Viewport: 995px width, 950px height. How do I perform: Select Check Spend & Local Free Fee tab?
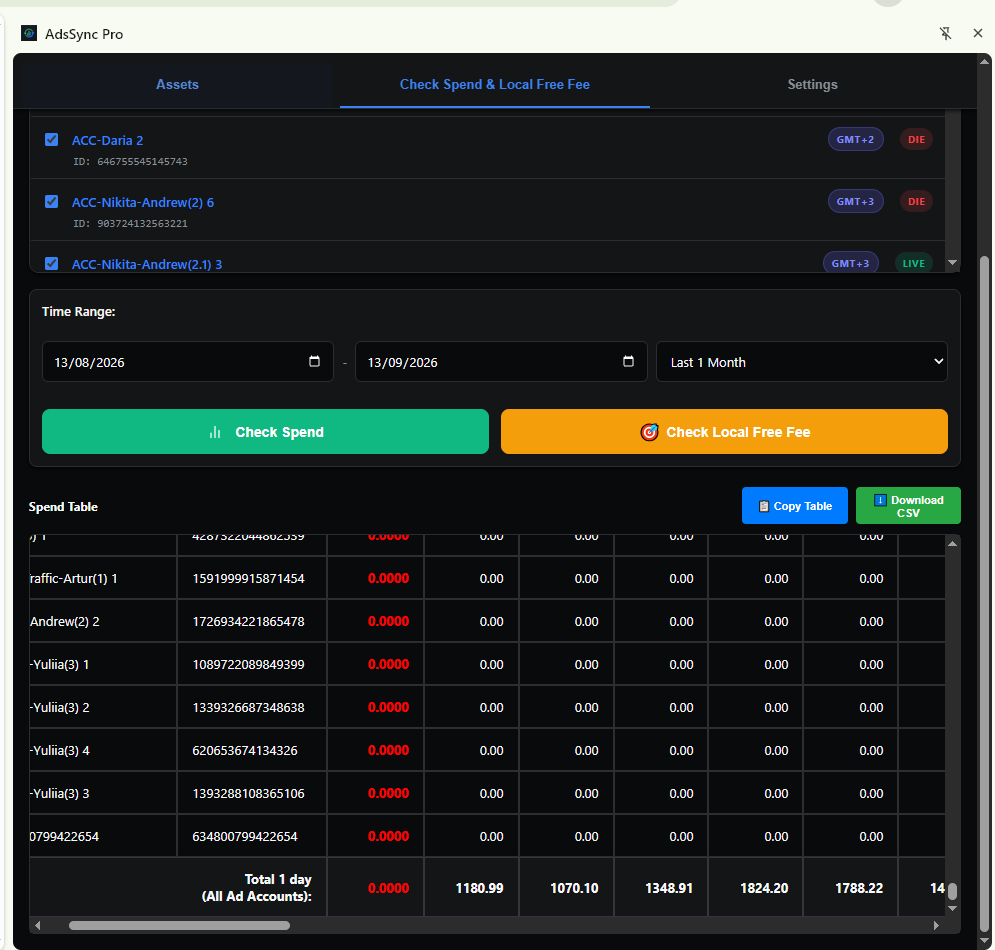(495, 84)
